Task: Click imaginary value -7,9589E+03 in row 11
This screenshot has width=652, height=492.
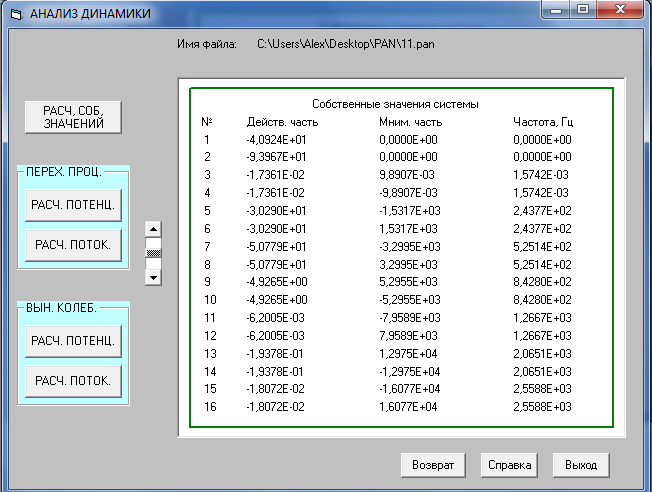Action: [410, 318]
